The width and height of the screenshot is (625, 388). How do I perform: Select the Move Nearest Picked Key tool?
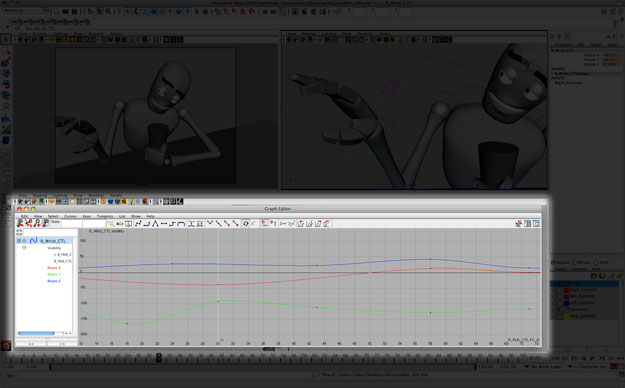20,224
